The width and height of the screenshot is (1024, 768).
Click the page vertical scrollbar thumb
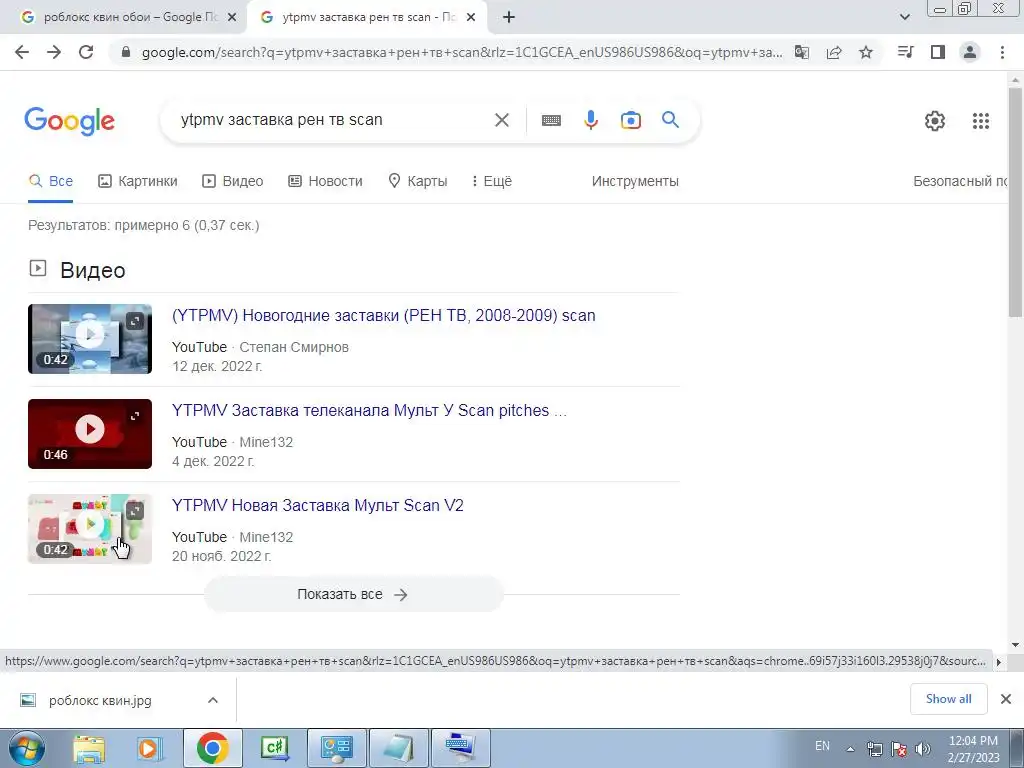click(1015, 202)
